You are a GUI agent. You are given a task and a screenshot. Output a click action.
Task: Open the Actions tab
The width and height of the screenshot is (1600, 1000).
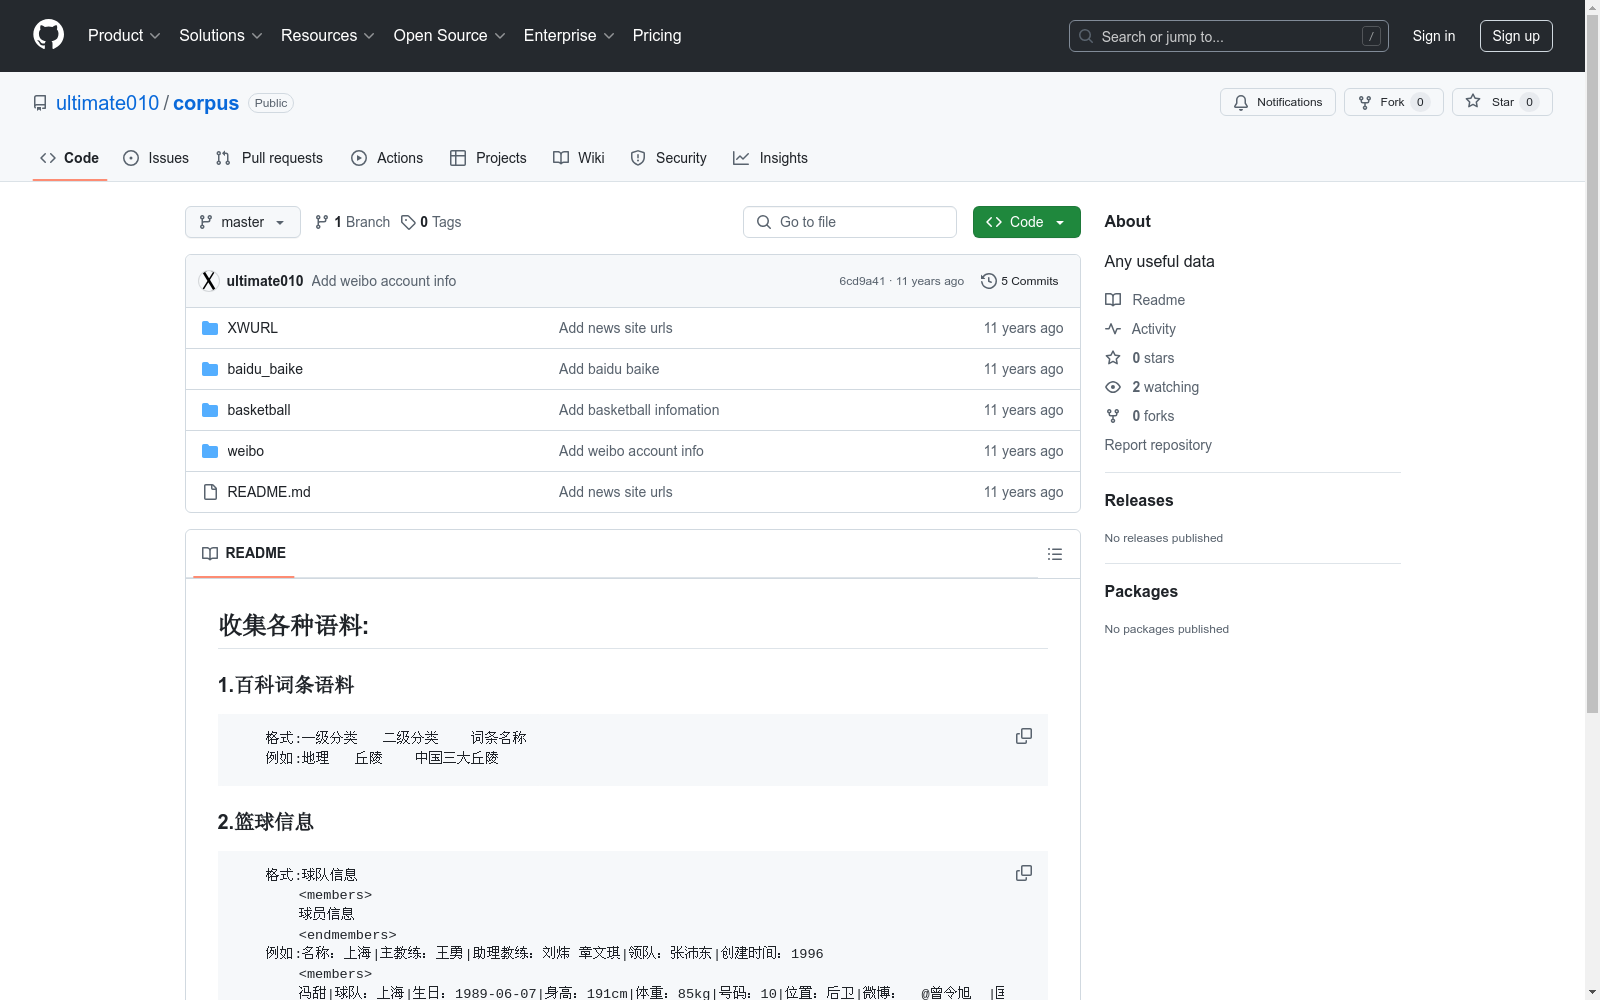[x=387, y=158]
